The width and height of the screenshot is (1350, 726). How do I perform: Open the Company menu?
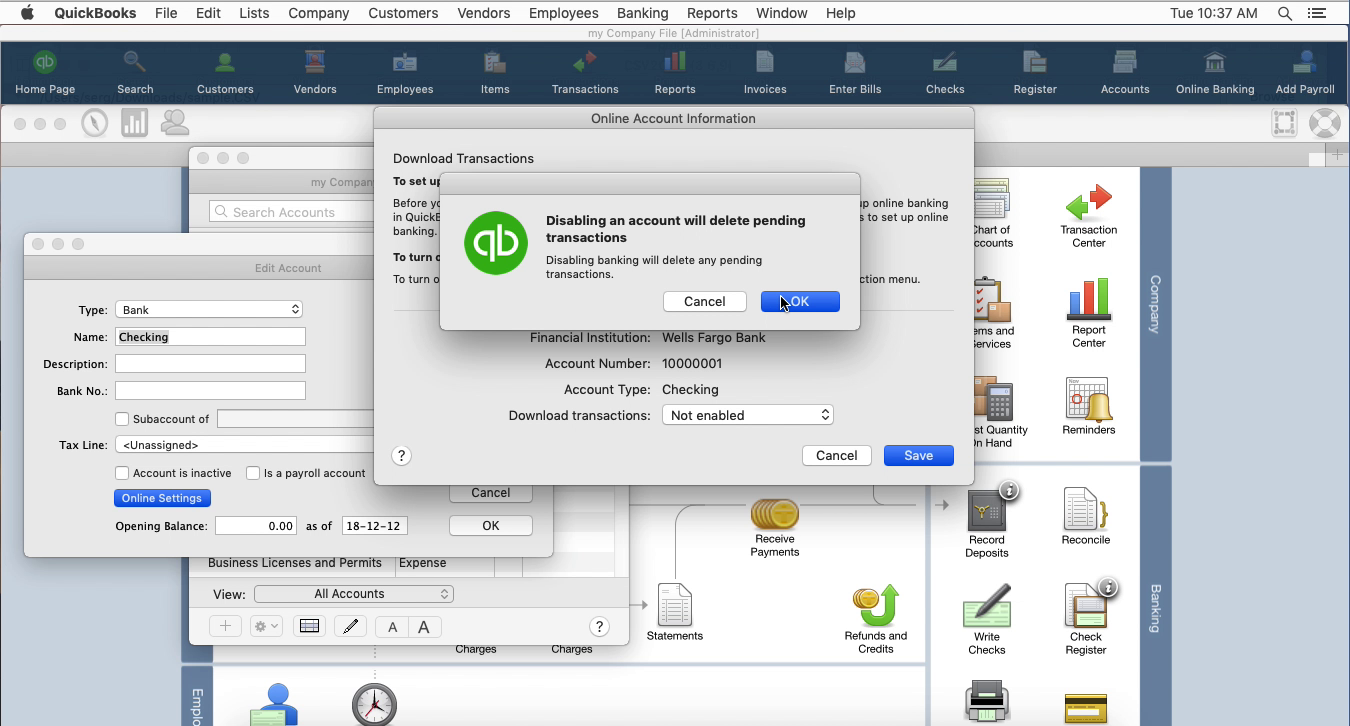coord(318,13)
